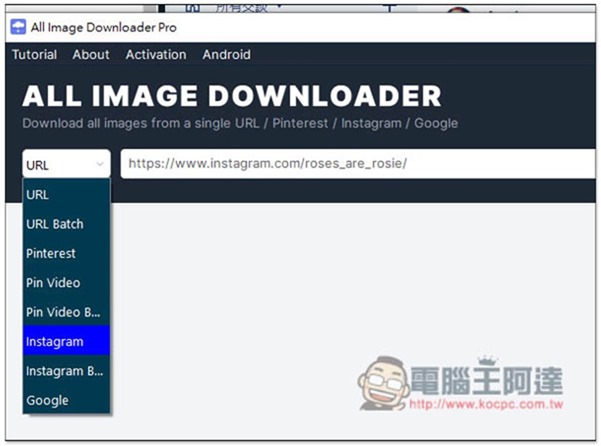Open the About menu

coord(91,54)
